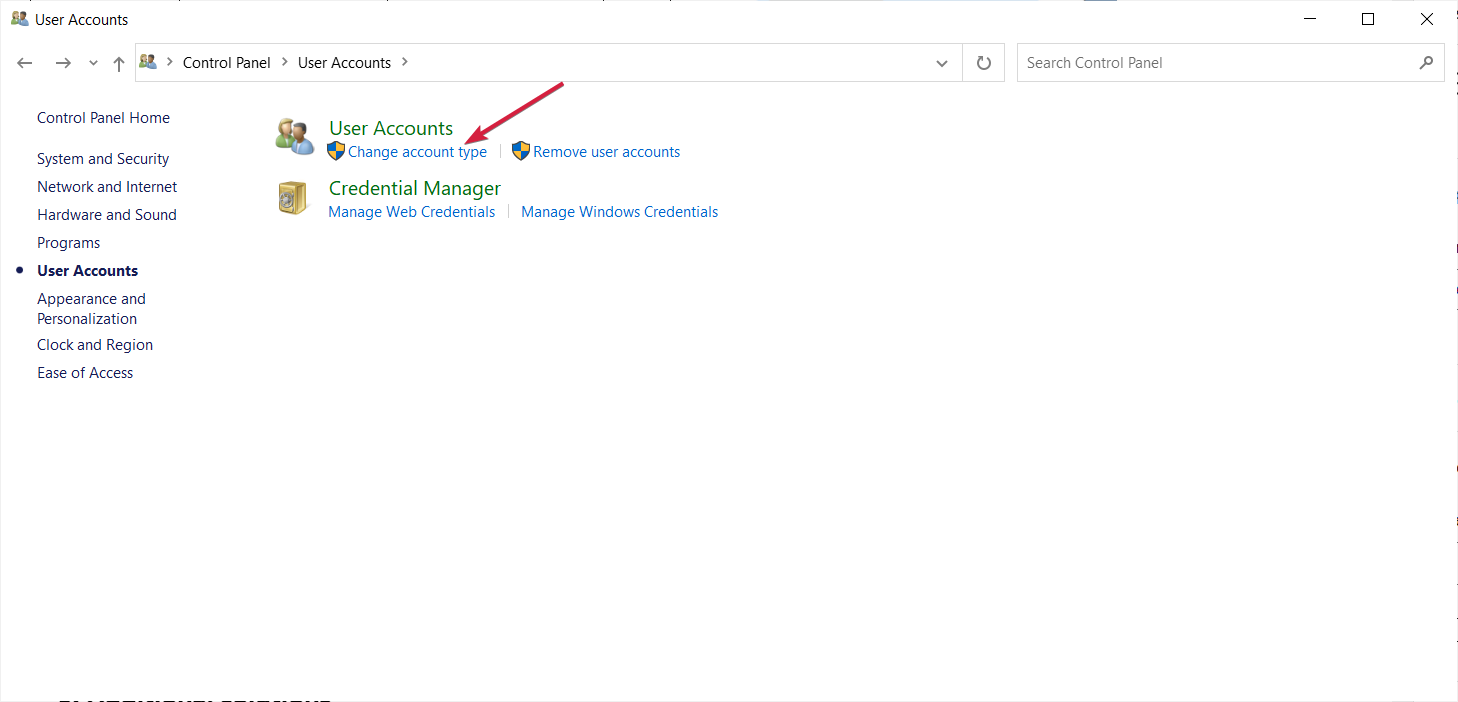
Task: Select Programs in the sidebar
Action: point(69,243)
